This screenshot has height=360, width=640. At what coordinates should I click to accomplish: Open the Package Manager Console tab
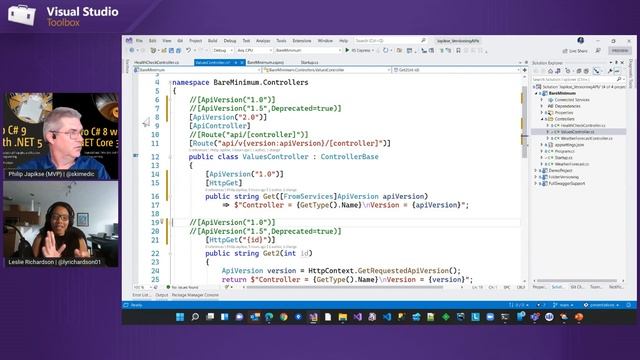195,295
